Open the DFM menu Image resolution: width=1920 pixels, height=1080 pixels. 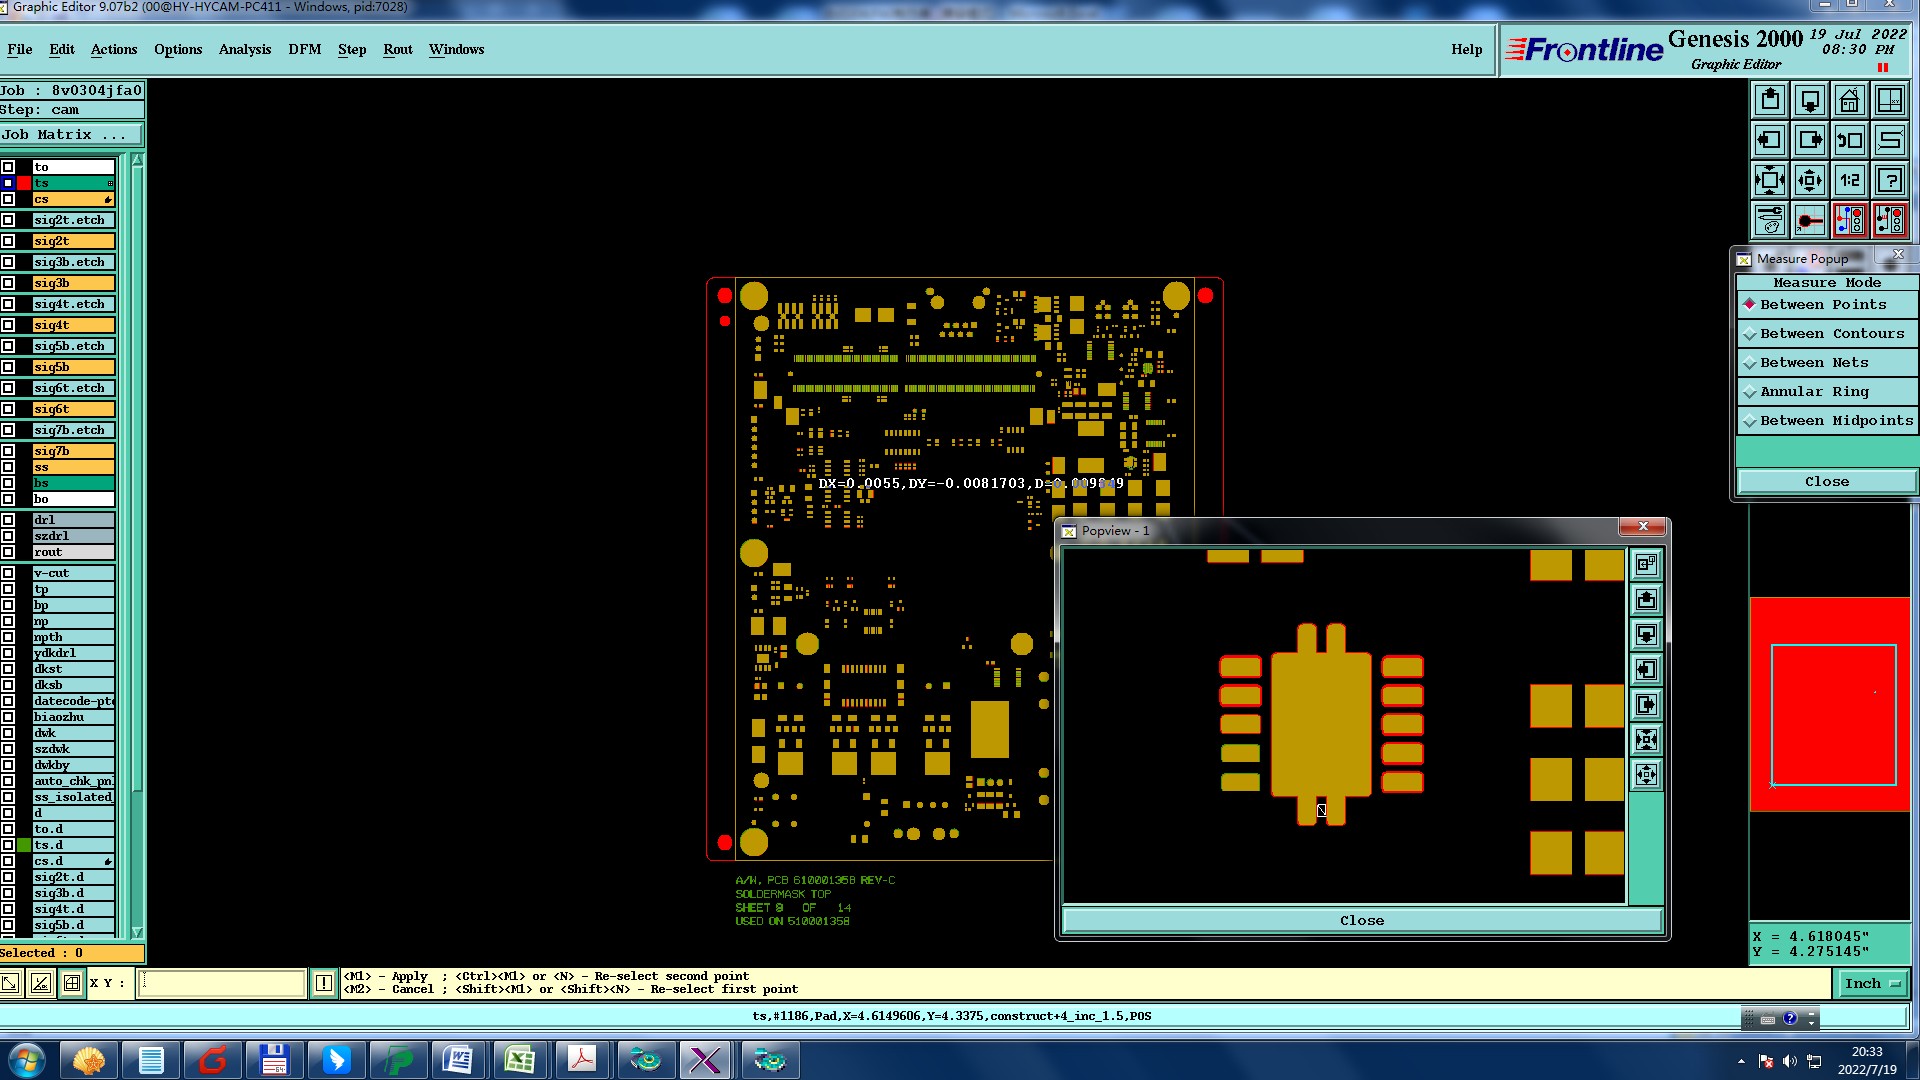(x=304, y=50)
